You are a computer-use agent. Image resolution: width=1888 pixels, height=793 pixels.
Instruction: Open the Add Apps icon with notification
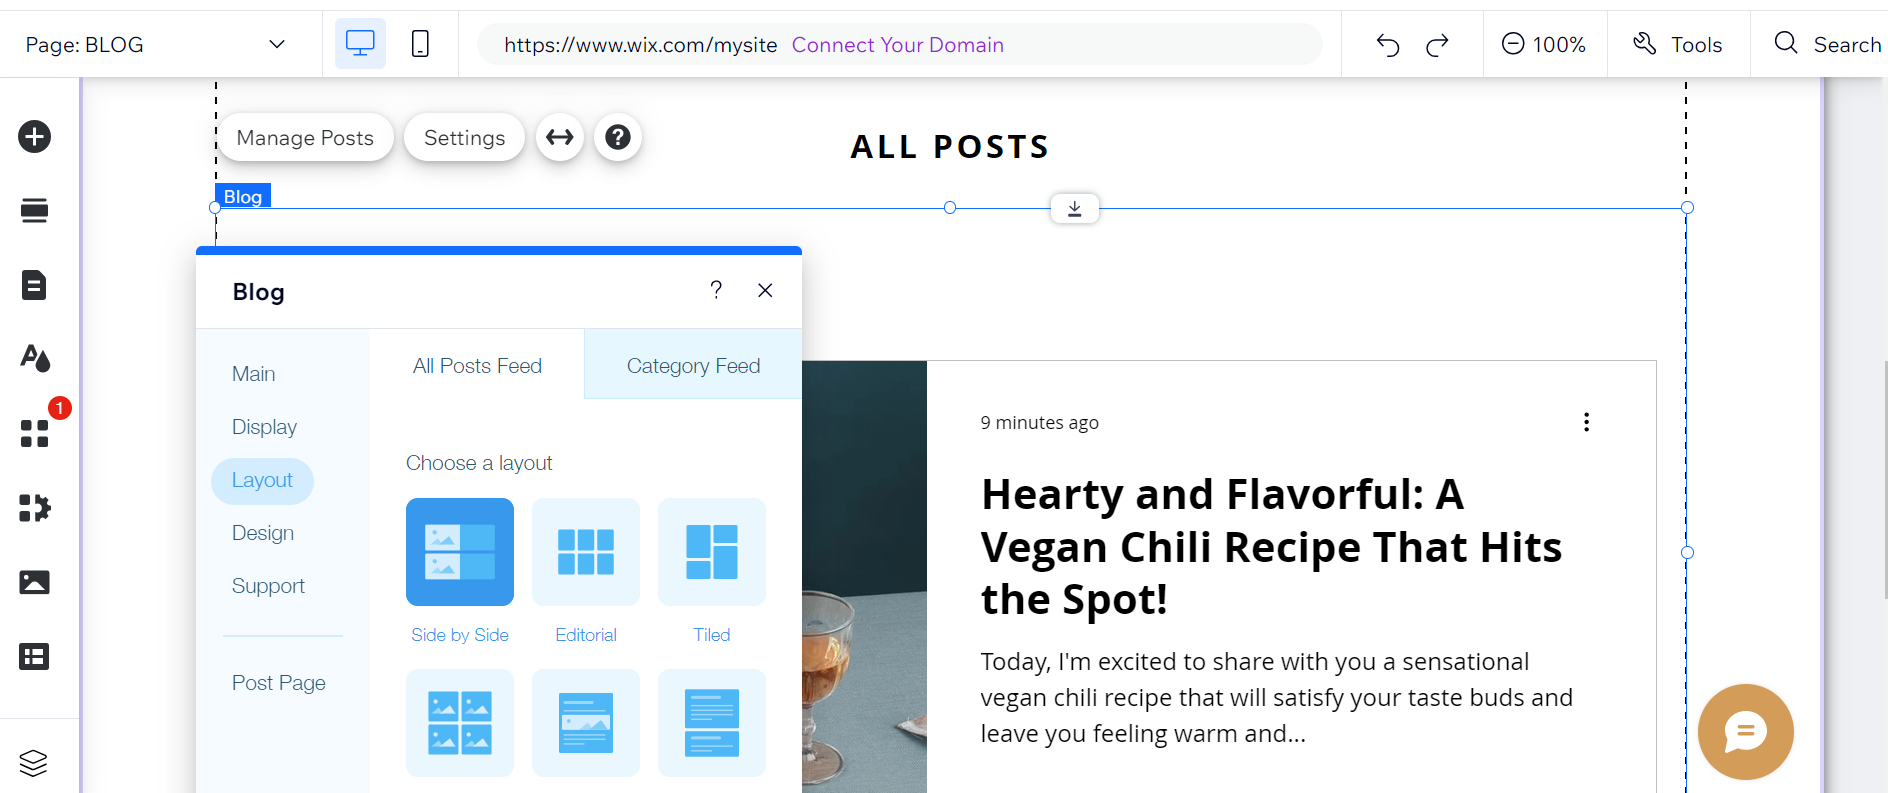click(x=35, y=433)
